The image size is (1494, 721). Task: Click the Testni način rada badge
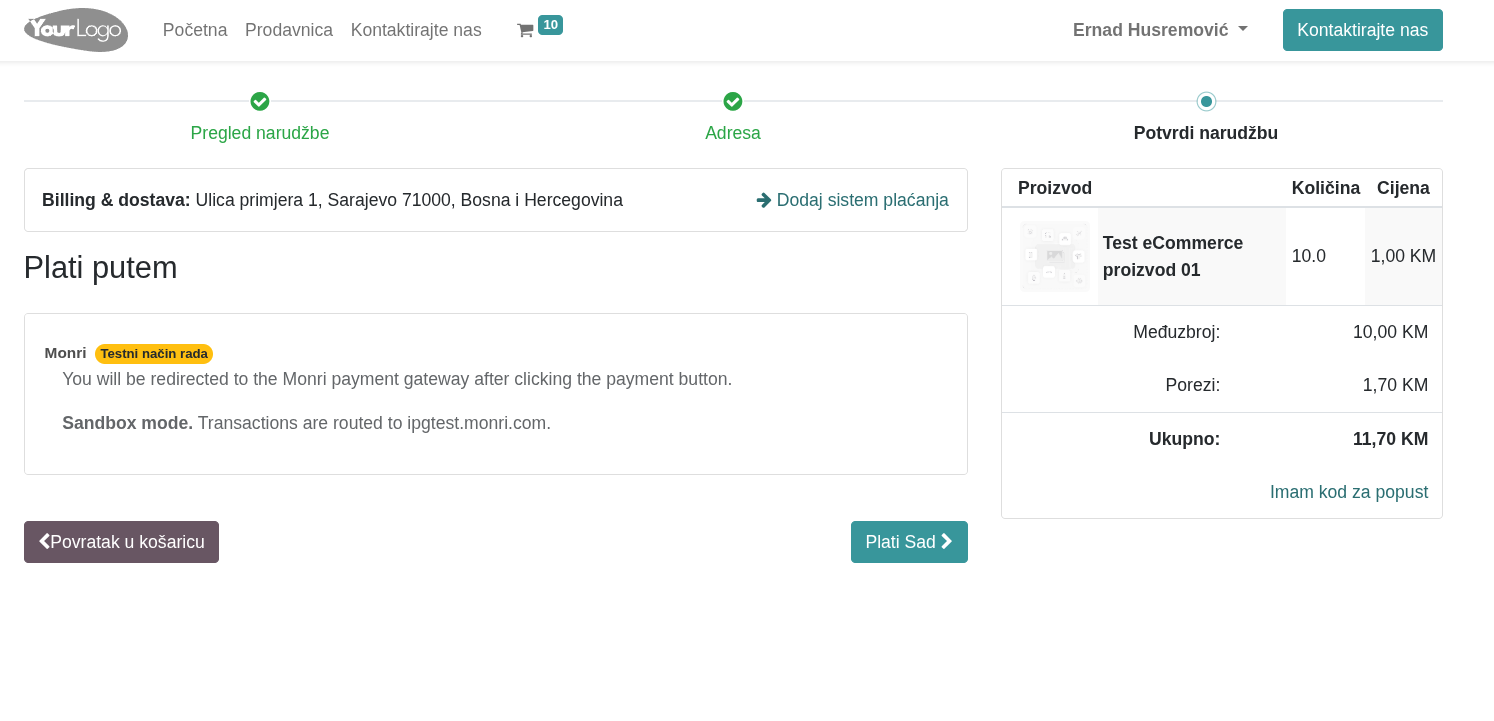click(x=154, y=354)
